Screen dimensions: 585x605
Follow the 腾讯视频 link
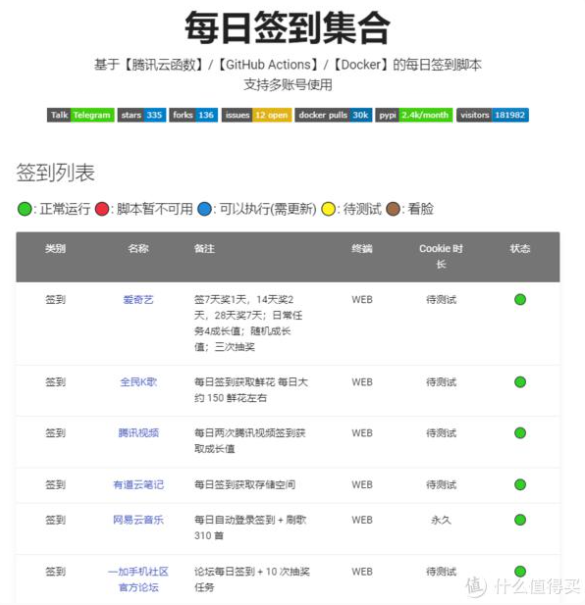click(138, 433)
